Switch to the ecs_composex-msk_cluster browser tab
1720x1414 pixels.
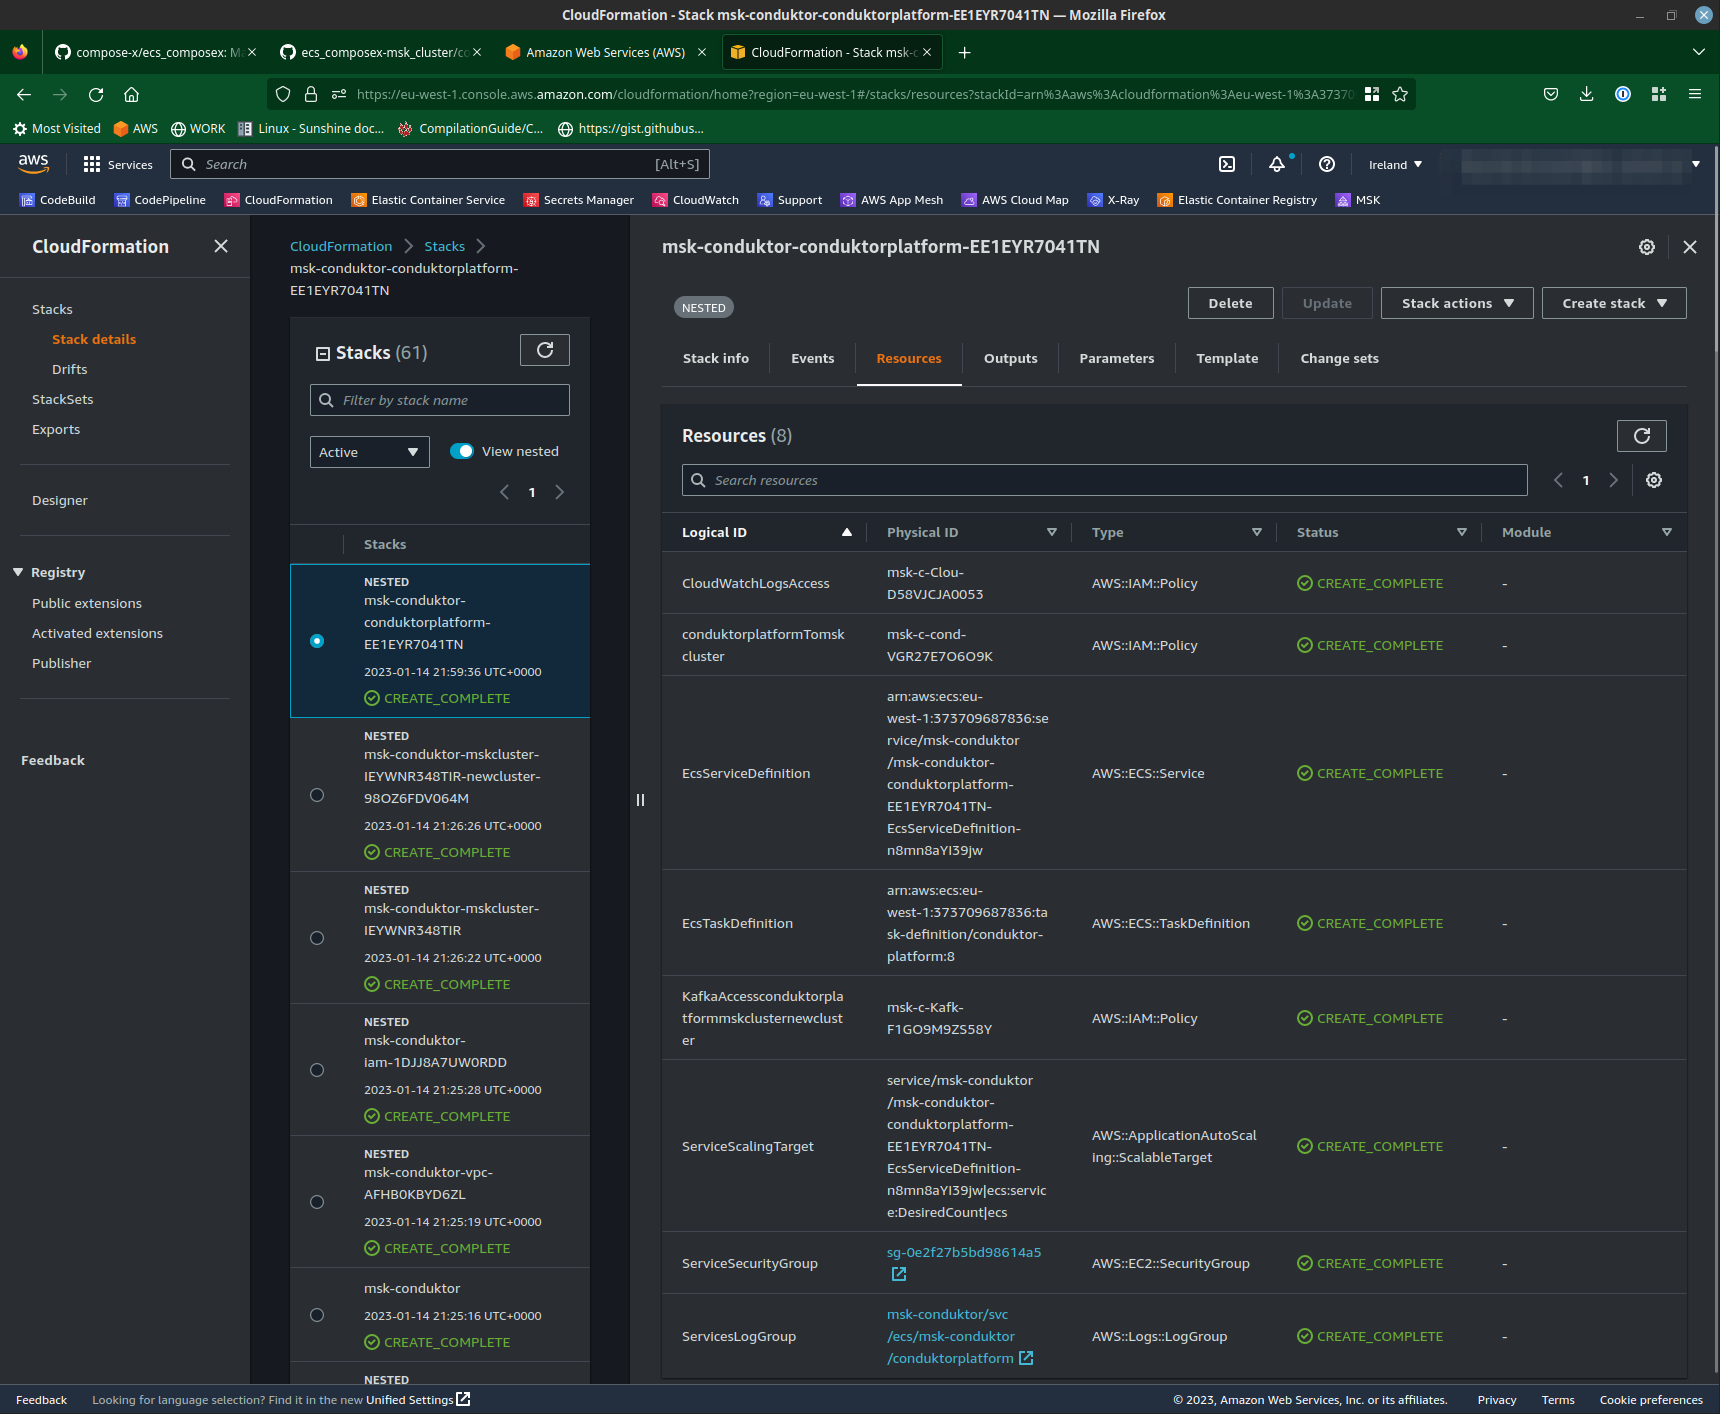(x=380, y=52)
